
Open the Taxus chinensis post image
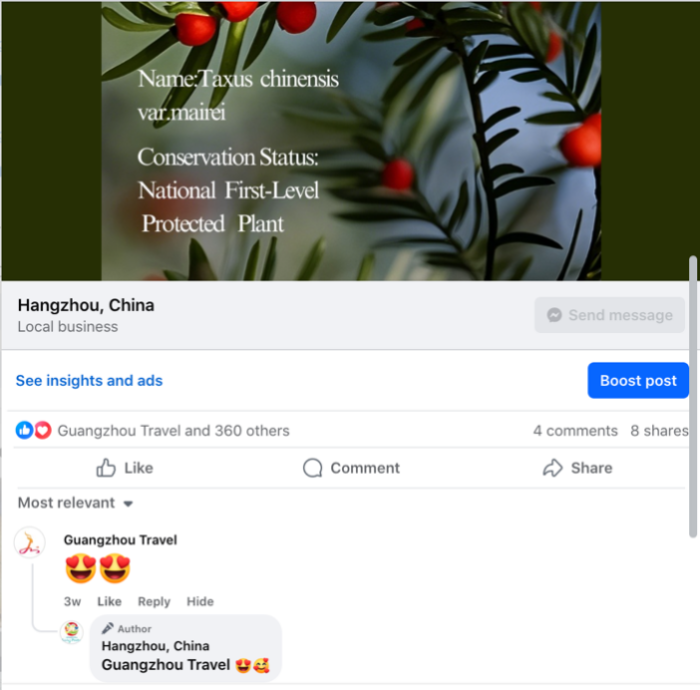(x=351, y=140)
